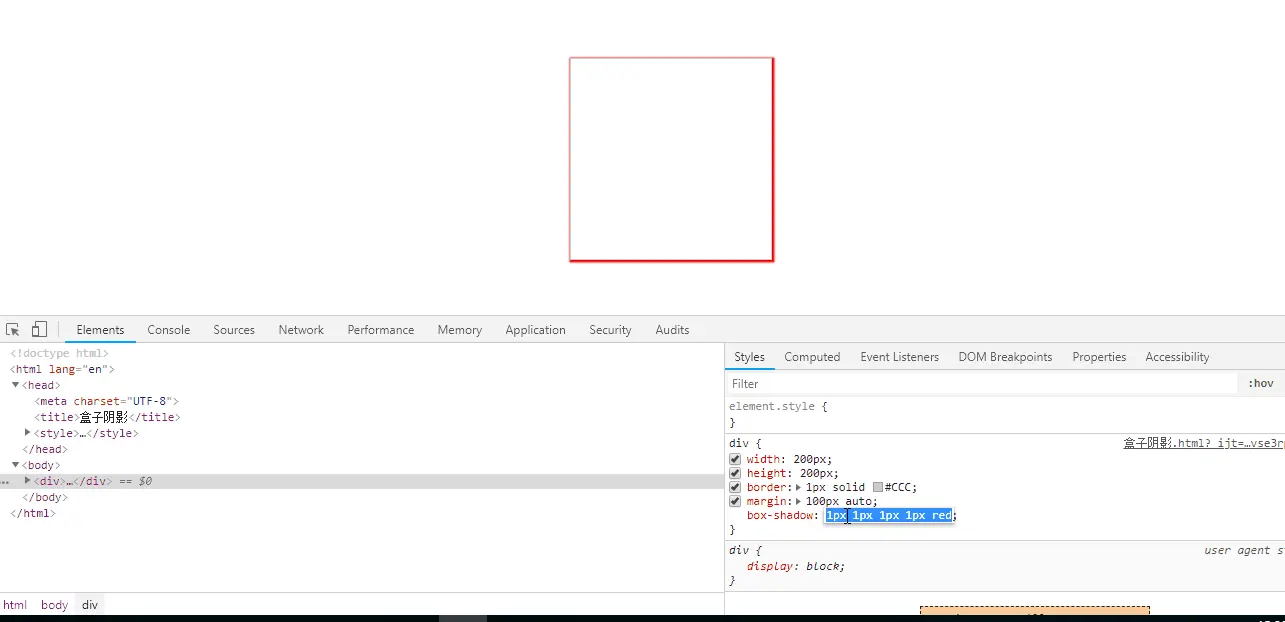Expand the margin shorthand triangle
Viewport: 1285px width, 622px height.
798,501
